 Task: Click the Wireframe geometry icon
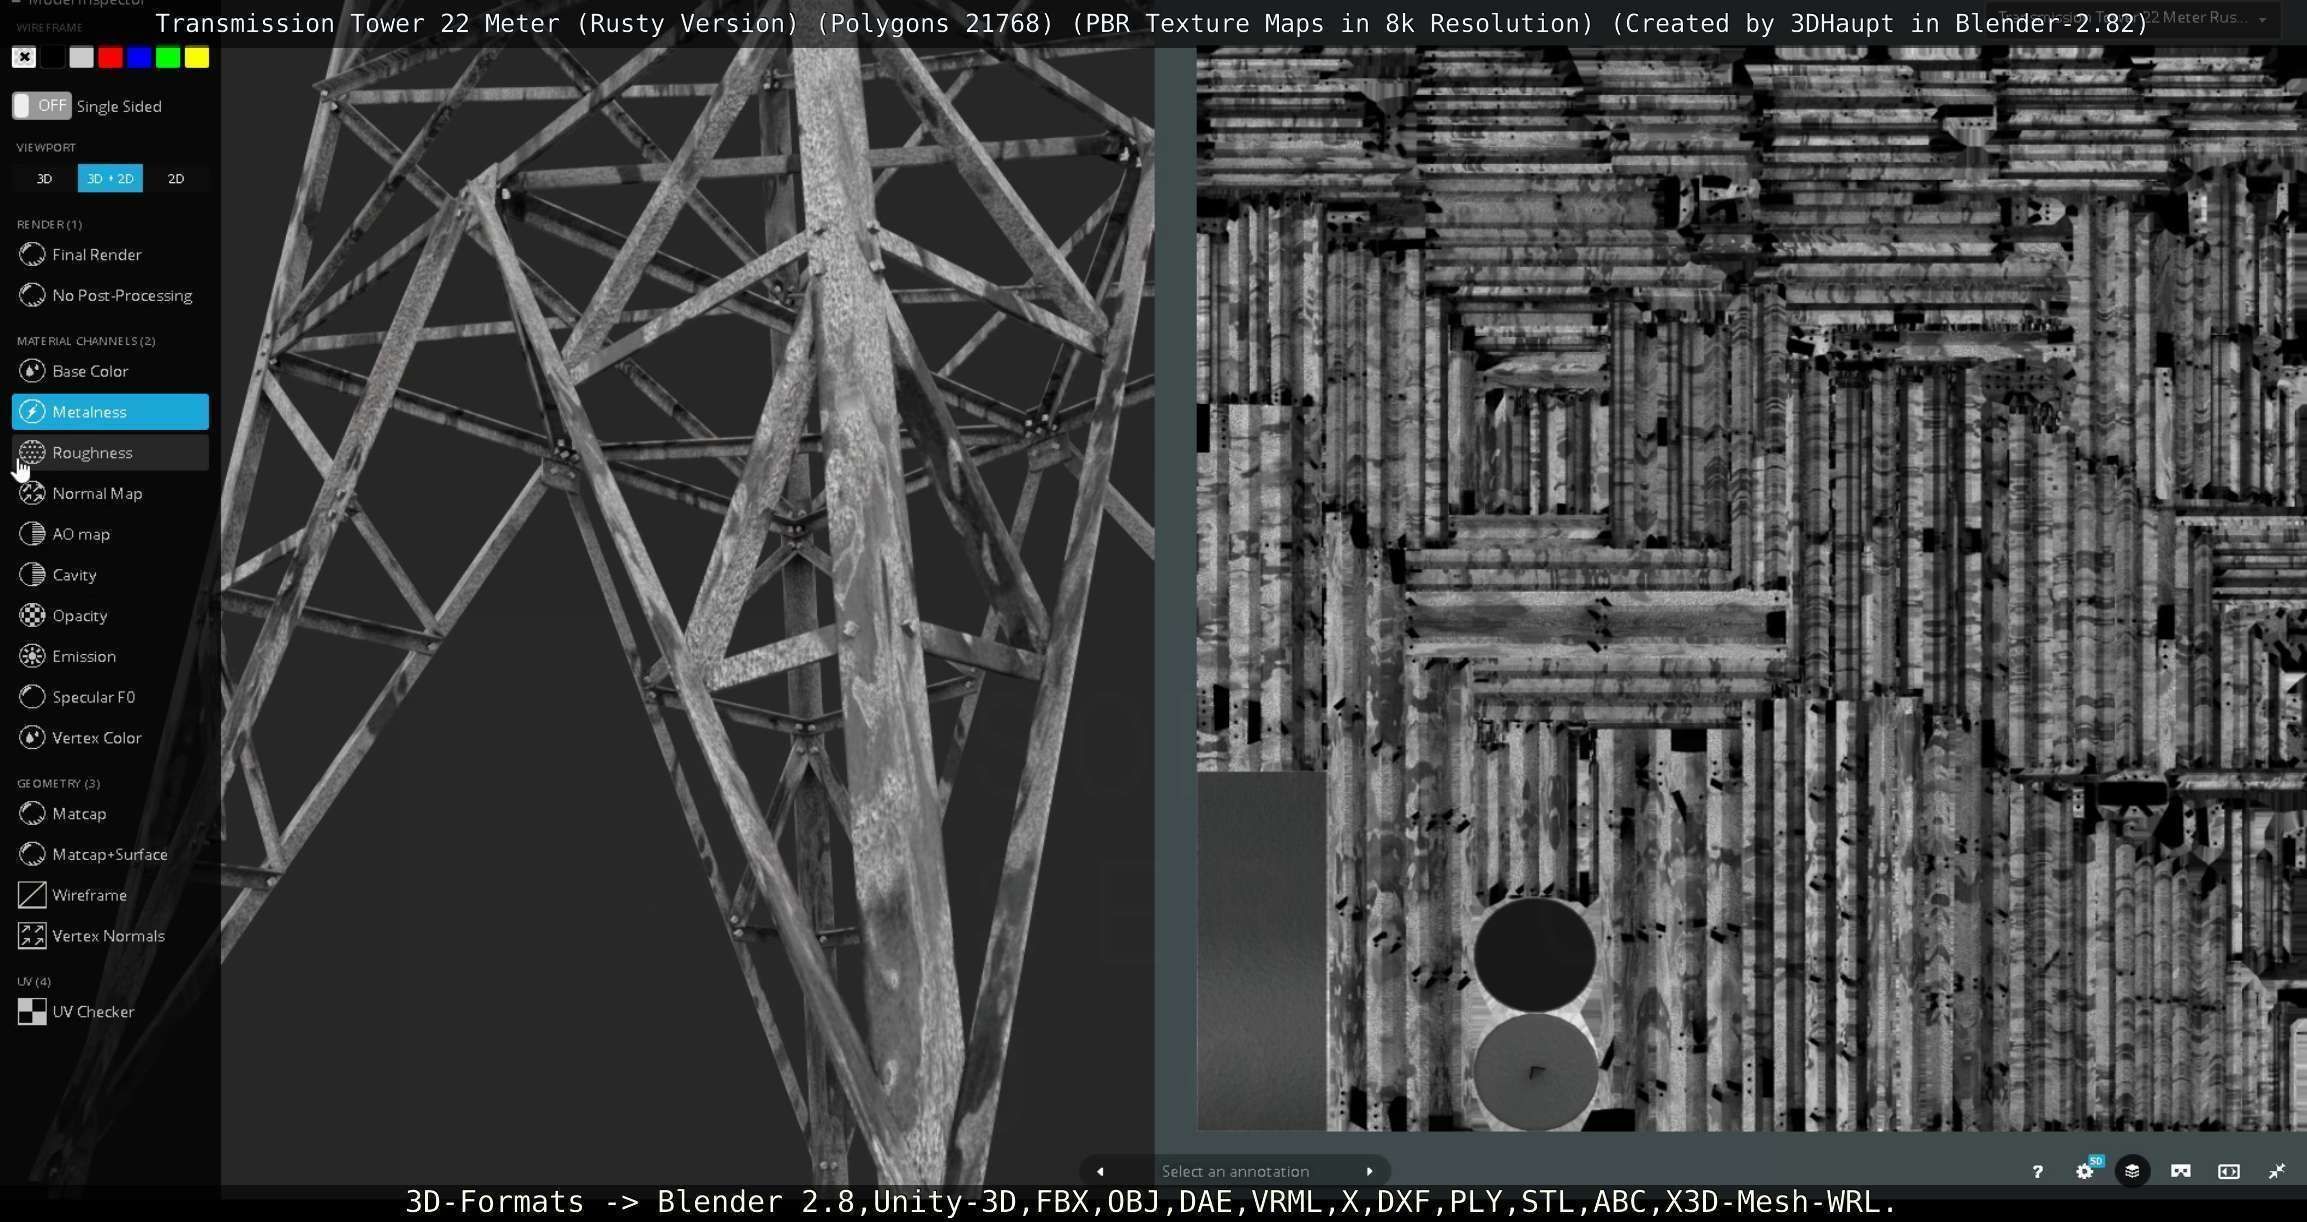[x=32, y=895]
